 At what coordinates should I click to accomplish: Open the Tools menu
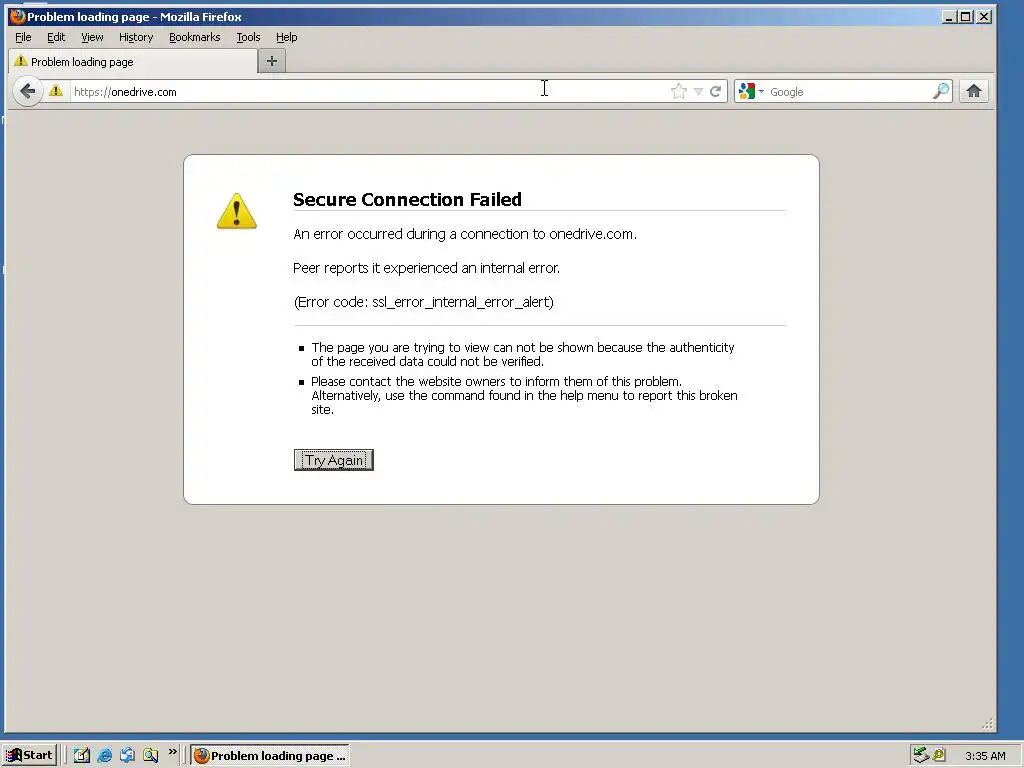(x=248, y=37)
